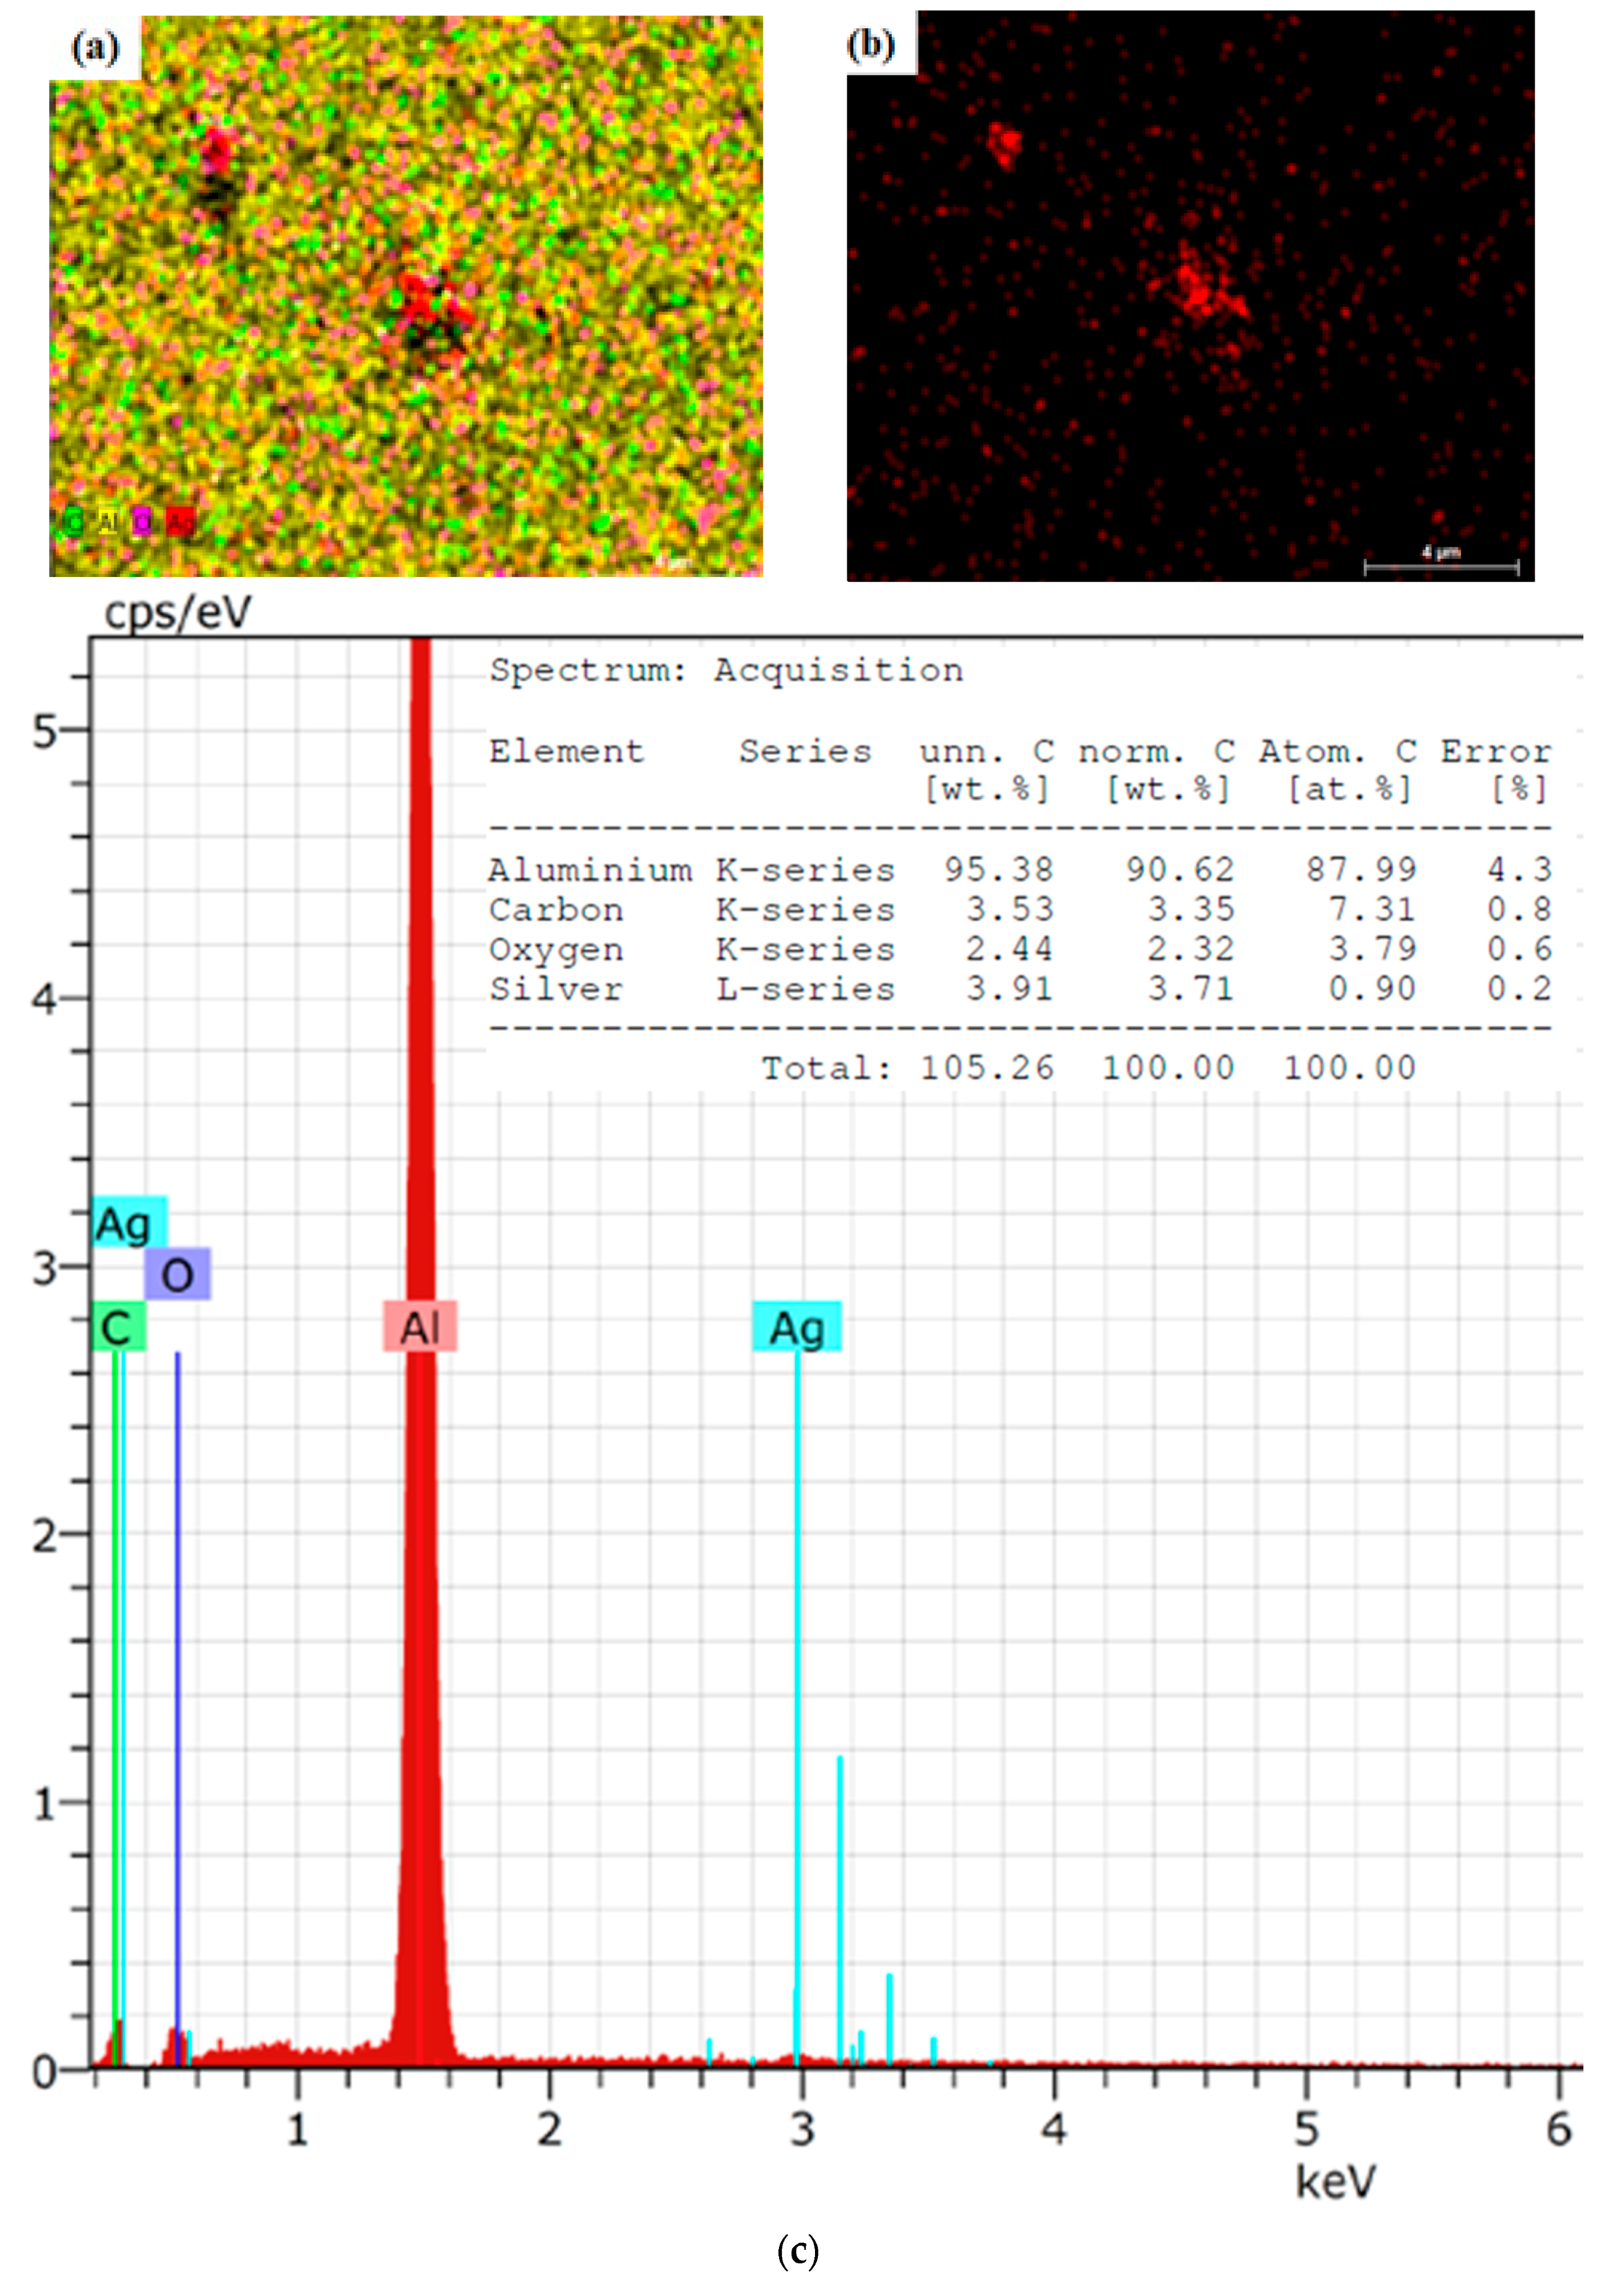Click the blue oxygen marker line
Viewport: 1606px width, 2296px height.
(178, 1708)
